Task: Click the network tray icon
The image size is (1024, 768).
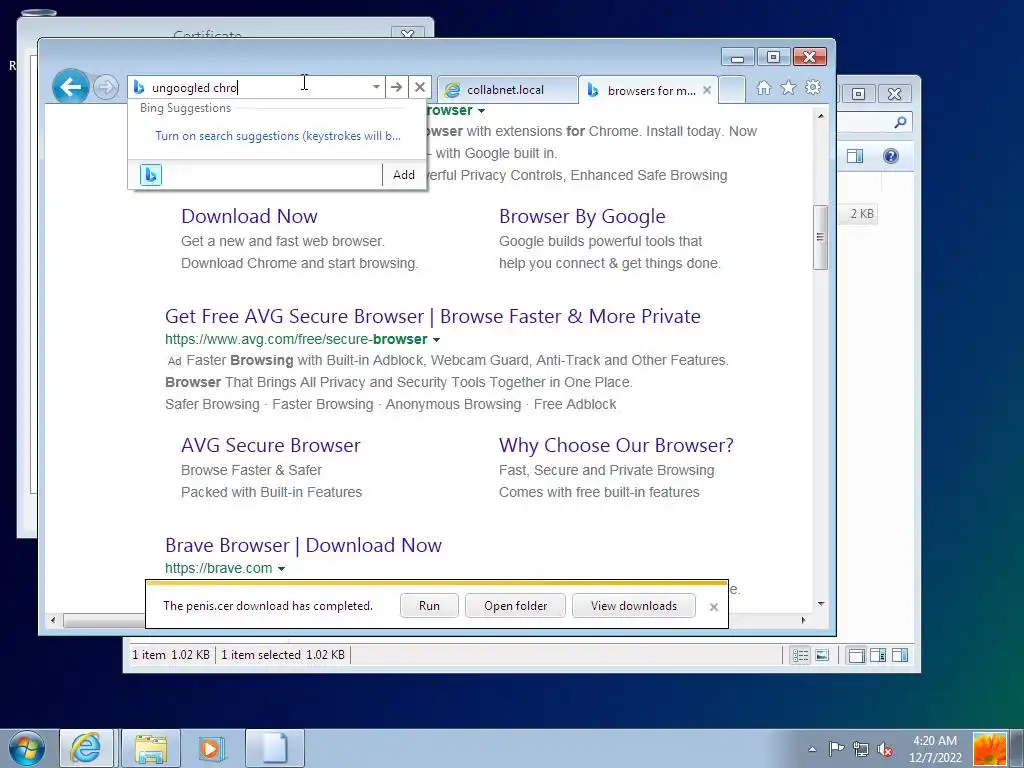Action: [x=861, y=749]
